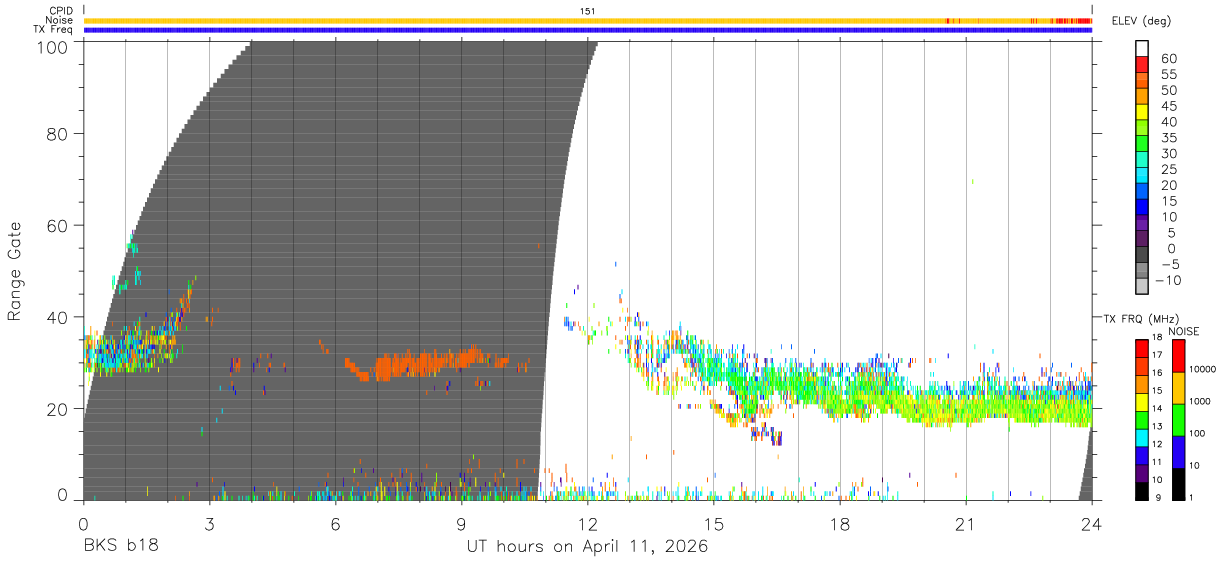
Task: Select the black 9–10 MHz TX FRQ segment
Action: pos(1142,491)
